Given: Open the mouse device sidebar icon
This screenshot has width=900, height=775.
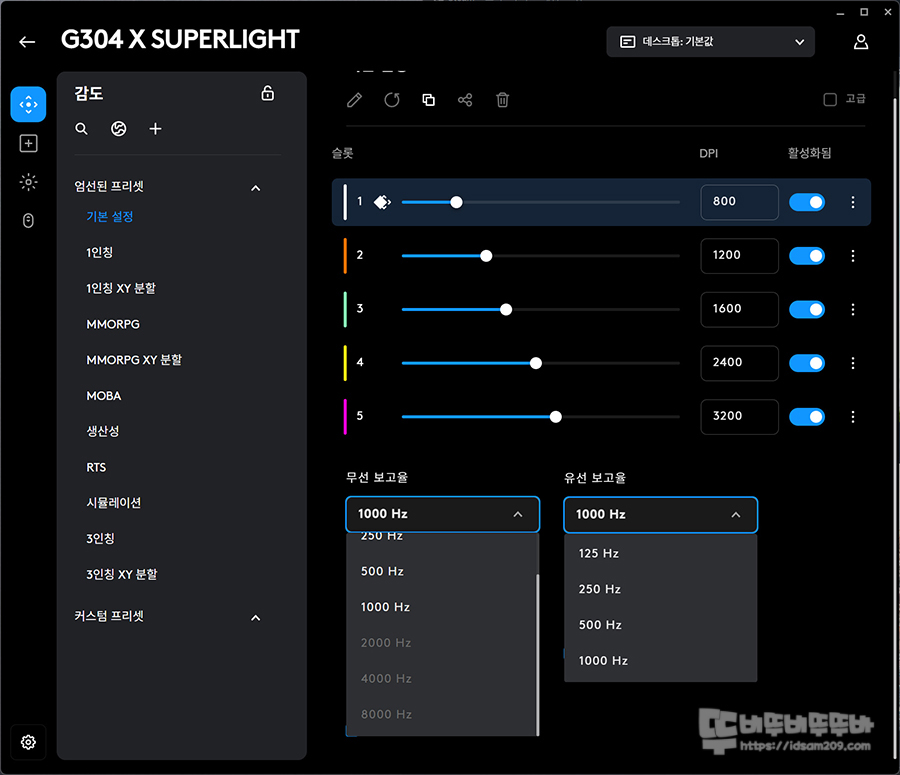Looking at the screenshot, I should click(x=28, y=220).
